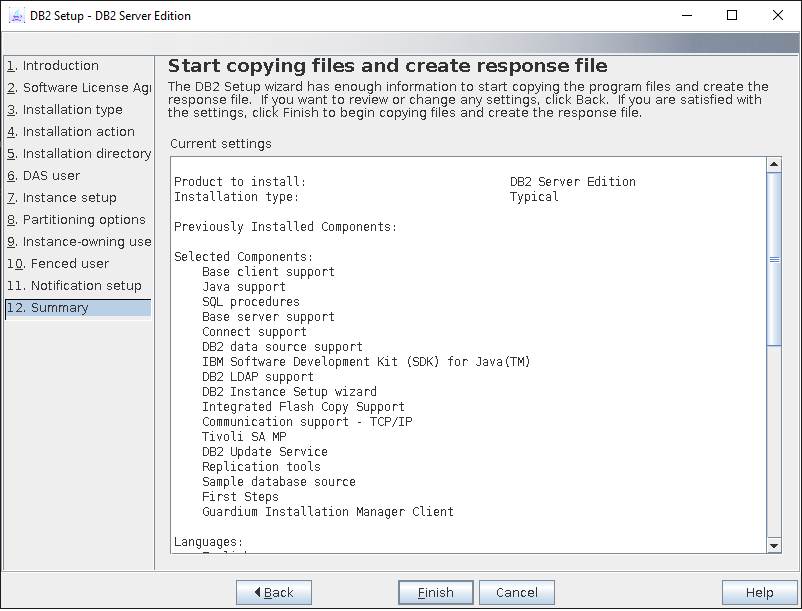The width and height of the screenshot is (802, 611).
Task: Click the scroll up arrow in settings
Action: click(774, 165)
